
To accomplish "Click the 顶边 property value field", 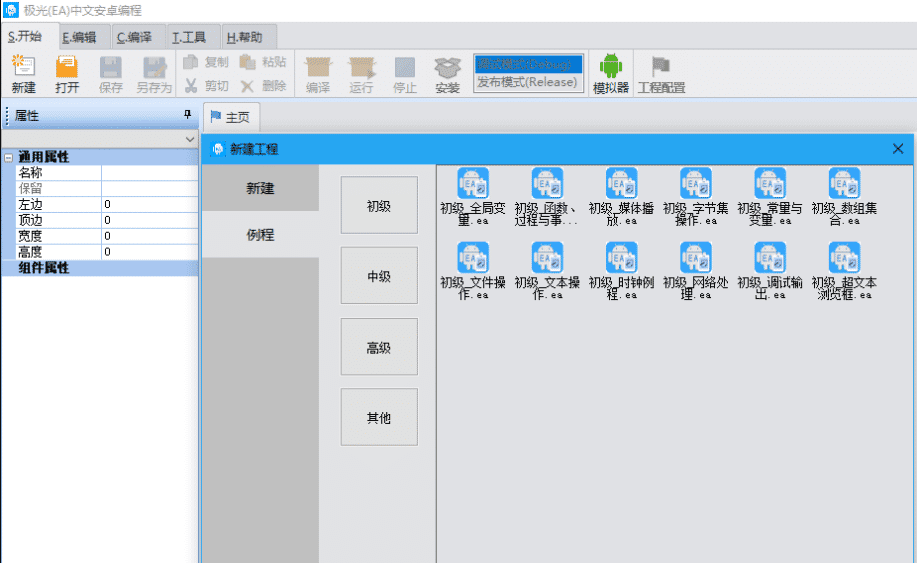I will pyautogui.click(x=150, y=220).
